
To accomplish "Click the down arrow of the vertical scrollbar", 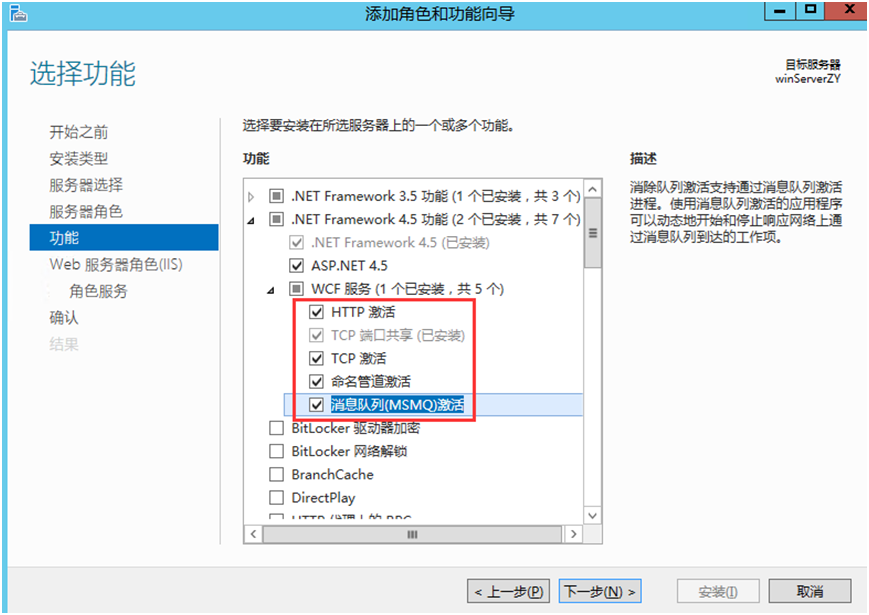I will pyautogui.click(x=592, y=516).
